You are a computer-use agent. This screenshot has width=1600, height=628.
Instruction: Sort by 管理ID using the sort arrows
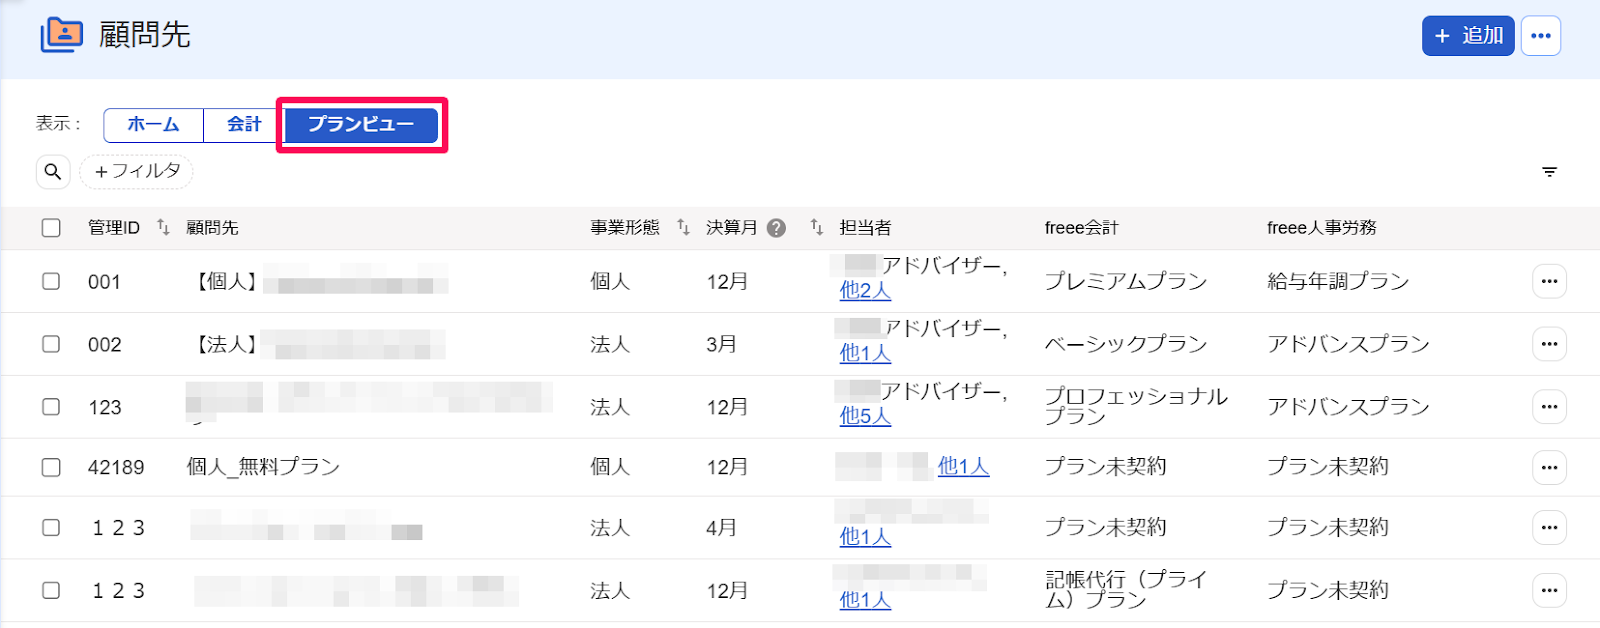tap(164, 228)
